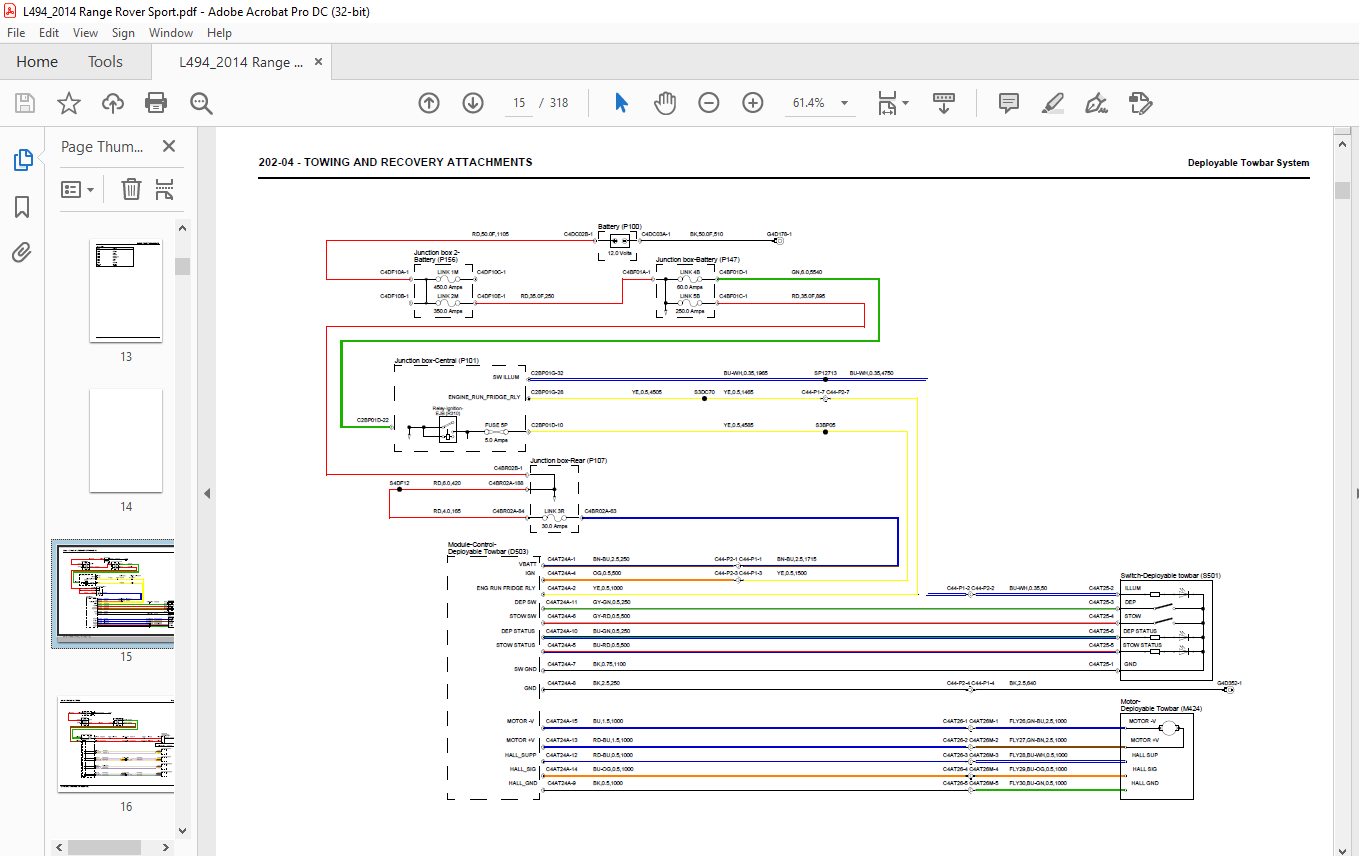Collapse the left navigation pane

[207, 493]
